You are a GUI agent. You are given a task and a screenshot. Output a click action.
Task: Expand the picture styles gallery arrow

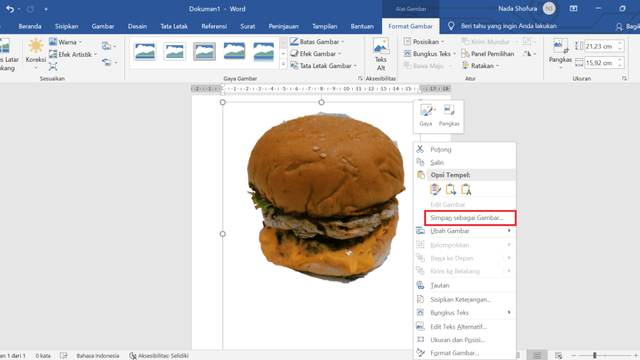tap(283, 64)
